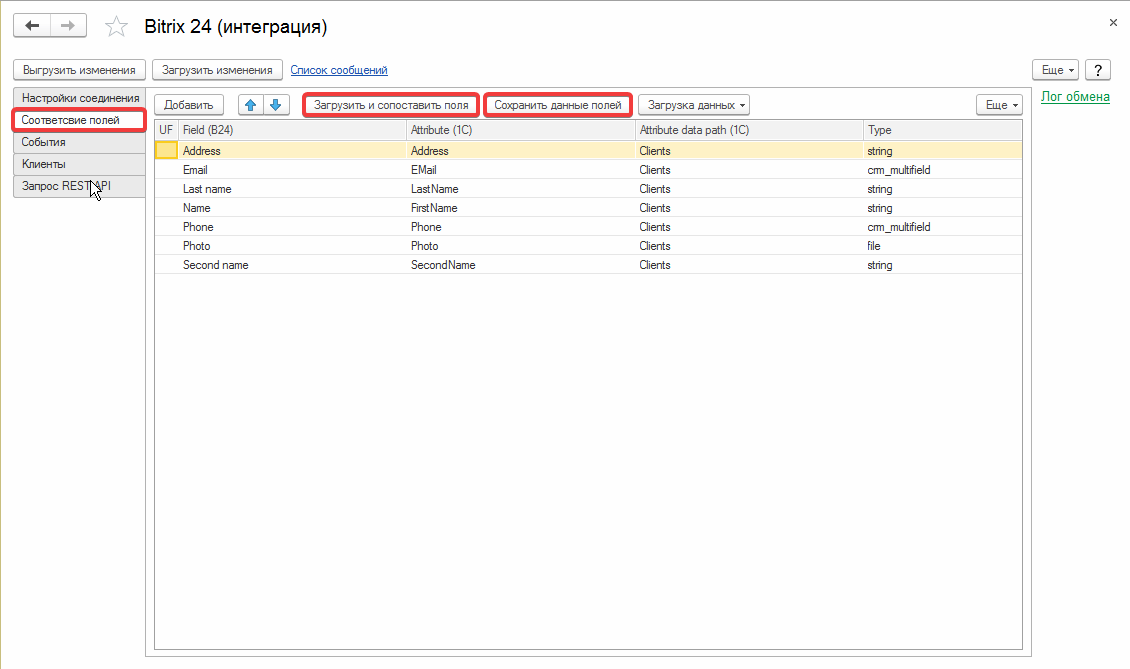Click Сохранить данные полей button
This screenshot has width=1130, height=669.
(x=558, y=105)
